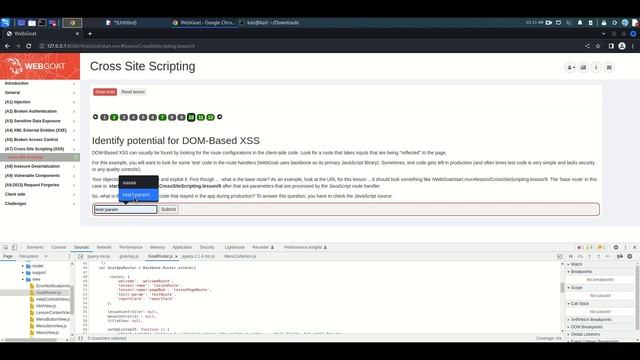Expand the (A8) Insecure Deserialization section
Screen dimensions: 640x360
point(40,167)
